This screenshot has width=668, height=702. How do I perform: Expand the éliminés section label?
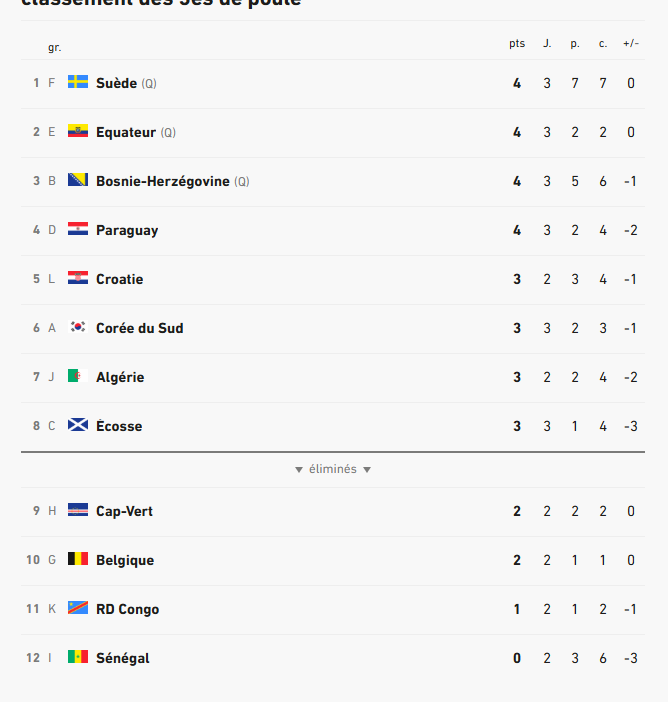[333, 469]
